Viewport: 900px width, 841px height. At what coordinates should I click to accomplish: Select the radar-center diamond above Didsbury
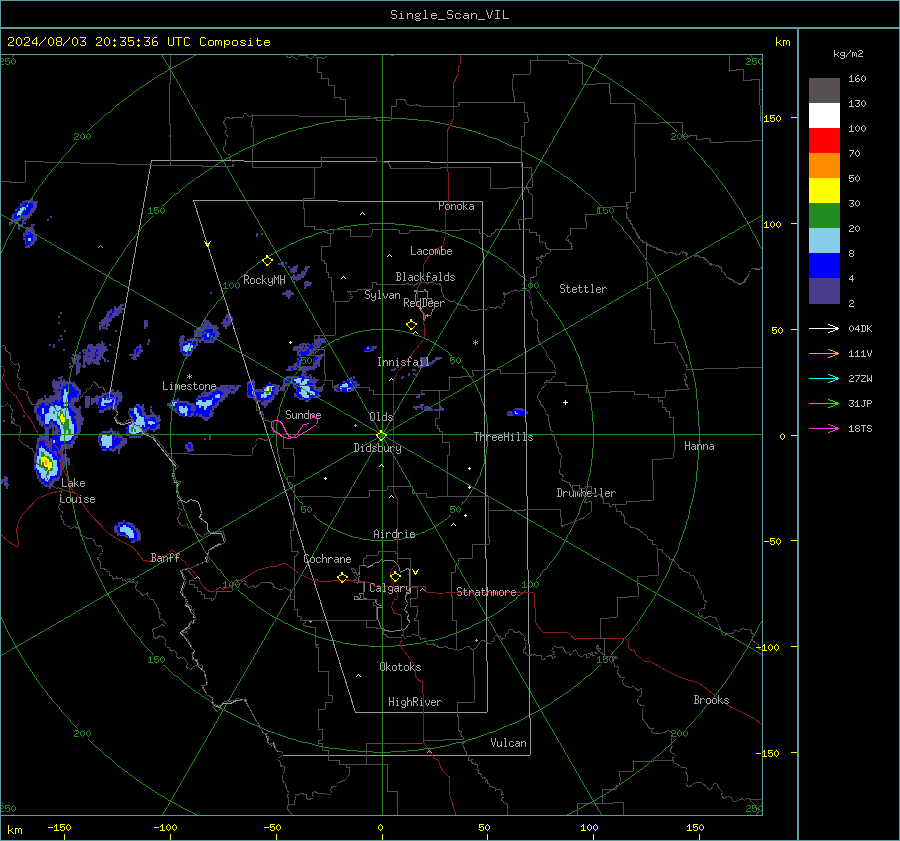tap(382, 435)
